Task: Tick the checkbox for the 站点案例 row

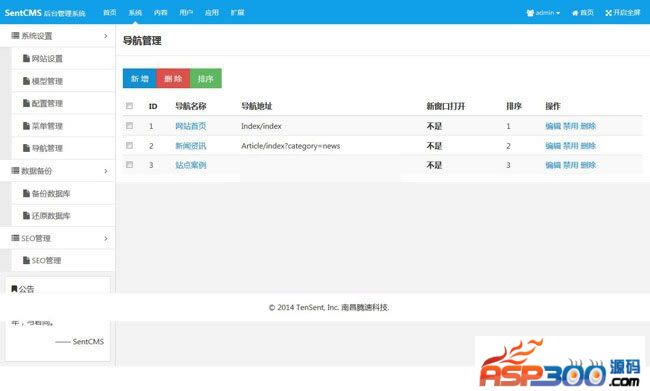Action: tap(129, 165)
